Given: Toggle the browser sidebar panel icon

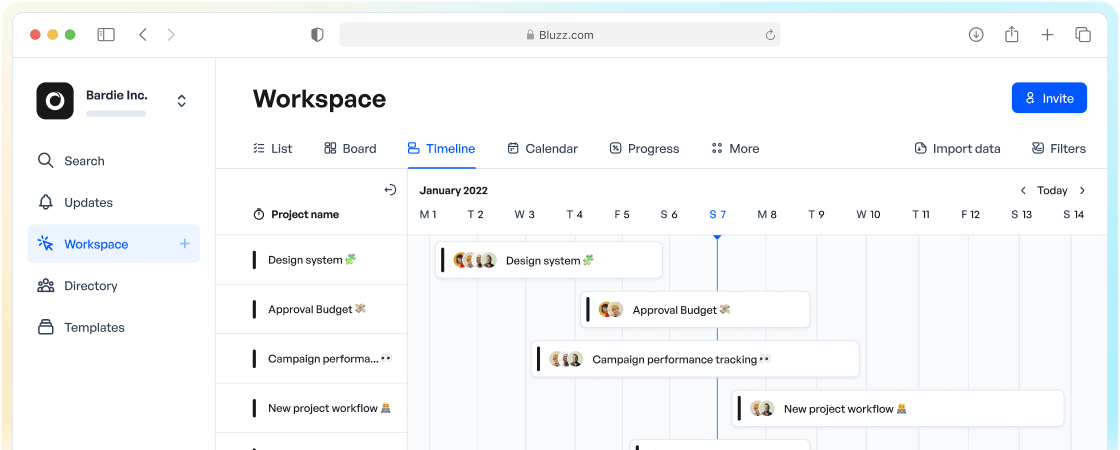Looking at the screenshot, I should click(106, 35).
